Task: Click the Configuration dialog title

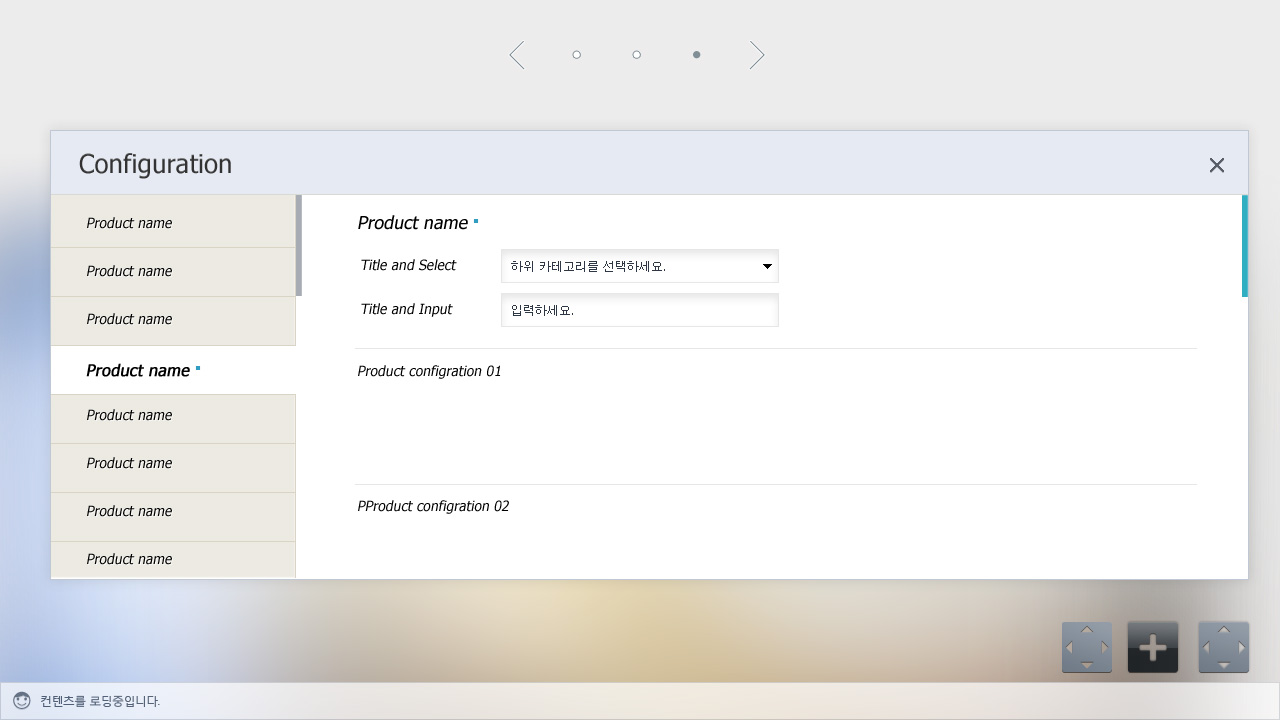Action: 155,164
